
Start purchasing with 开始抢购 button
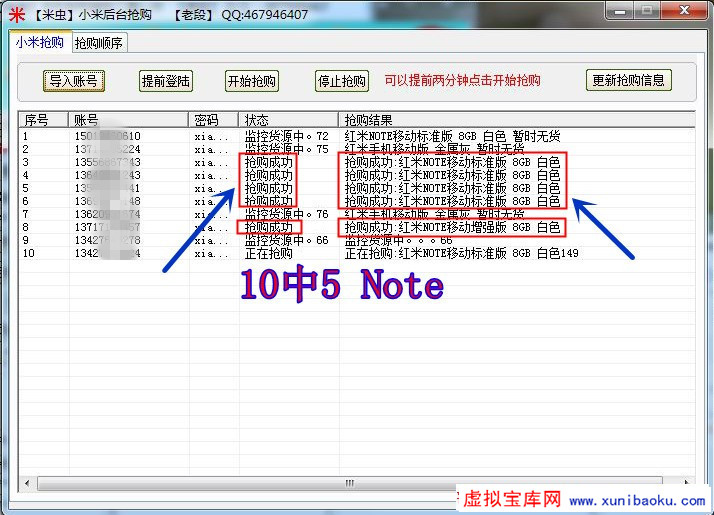[x=252, y=81]
